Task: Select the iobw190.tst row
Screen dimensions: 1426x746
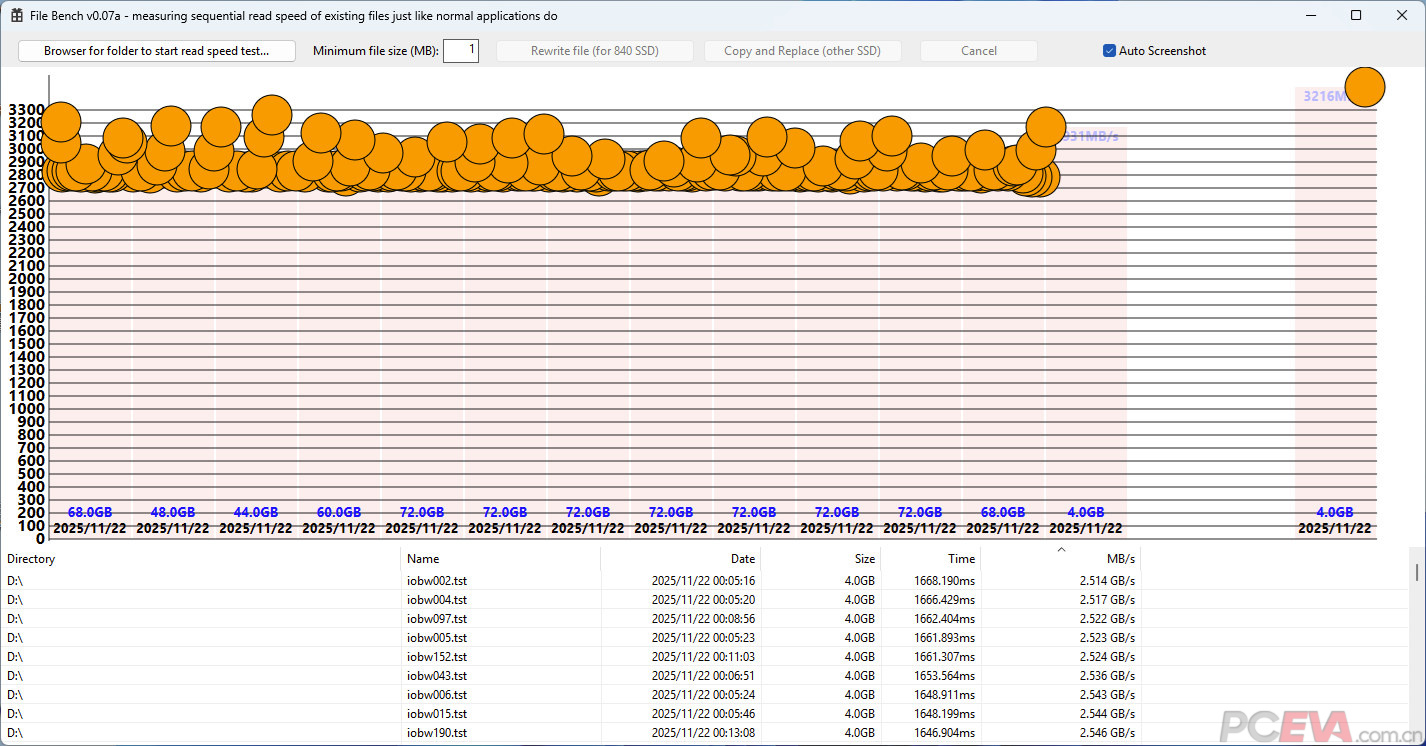Action: pyautogui.click(x=437, y=733)
